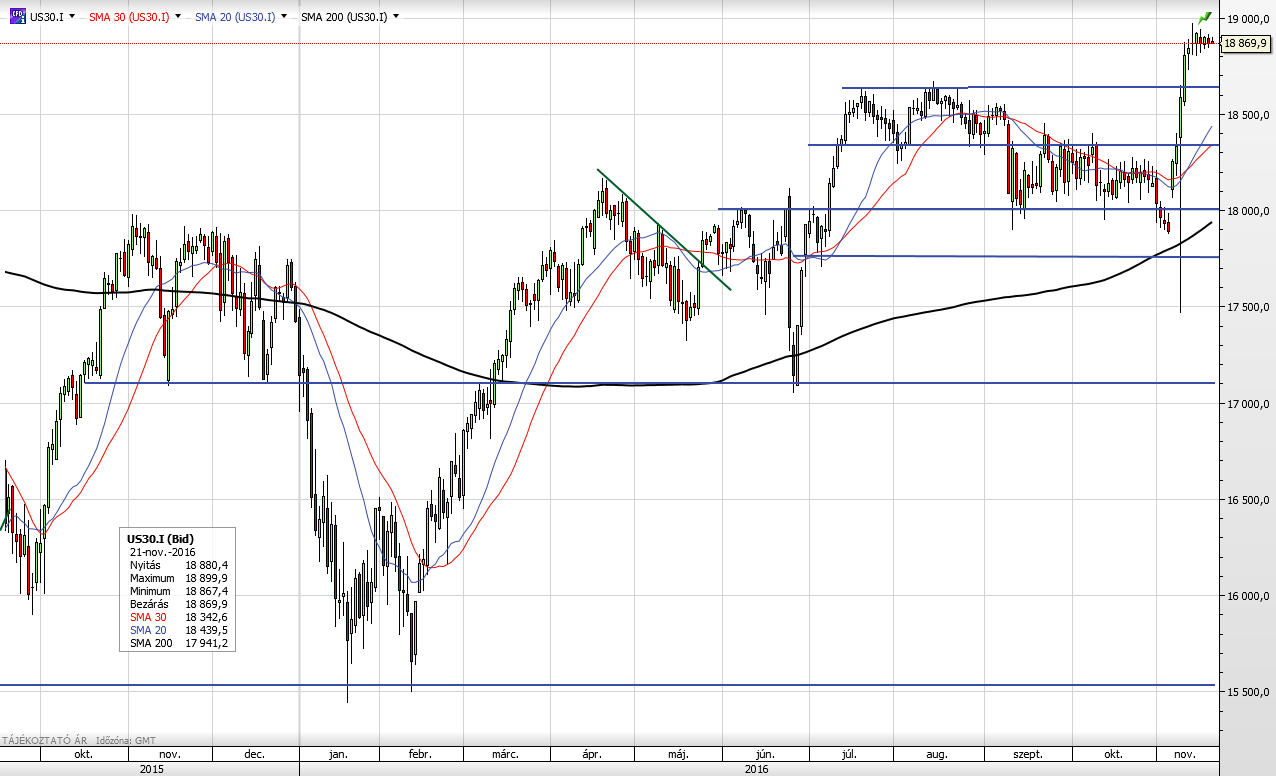Click the SMA 20 value 18 439,5

pos(206,630)
